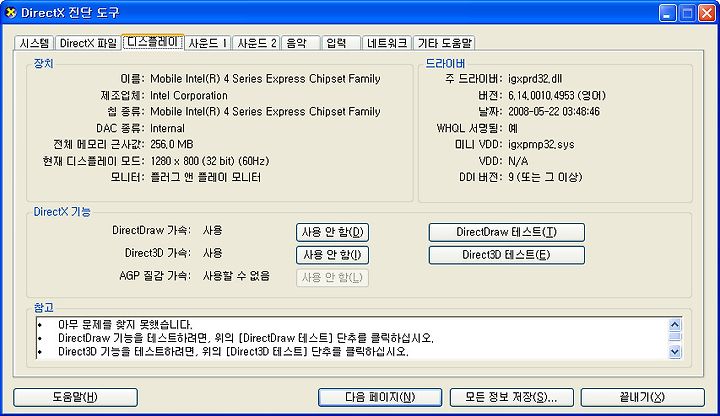Click the 2008-05-22 03:48:46 date value
Screen dimensions: 720x416
554,112
